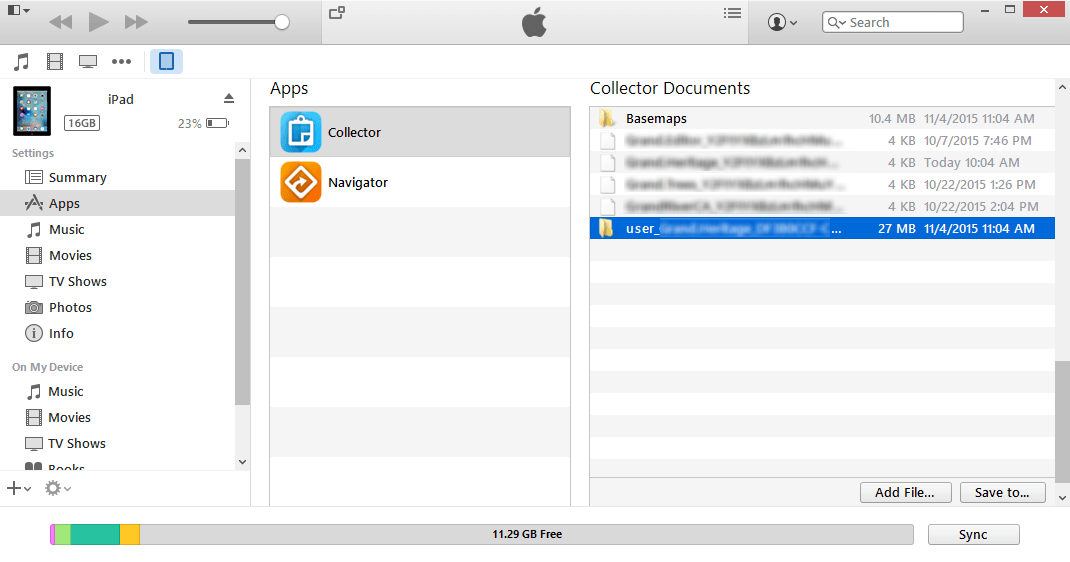Open the account user dropdown
Viewport: 1070px width, 562px height.
pyautogui.click(x=782, y=23)
